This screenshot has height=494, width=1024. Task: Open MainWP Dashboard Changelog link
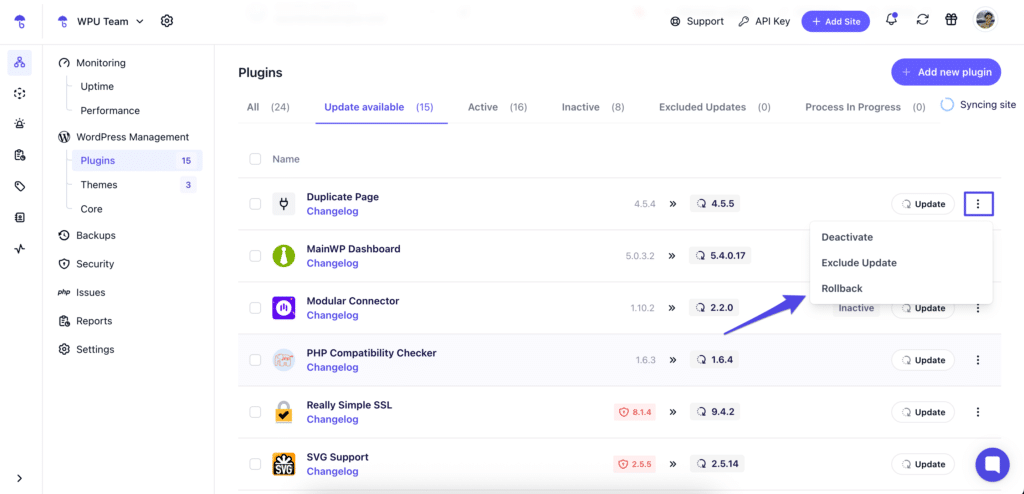coord(332,263)
